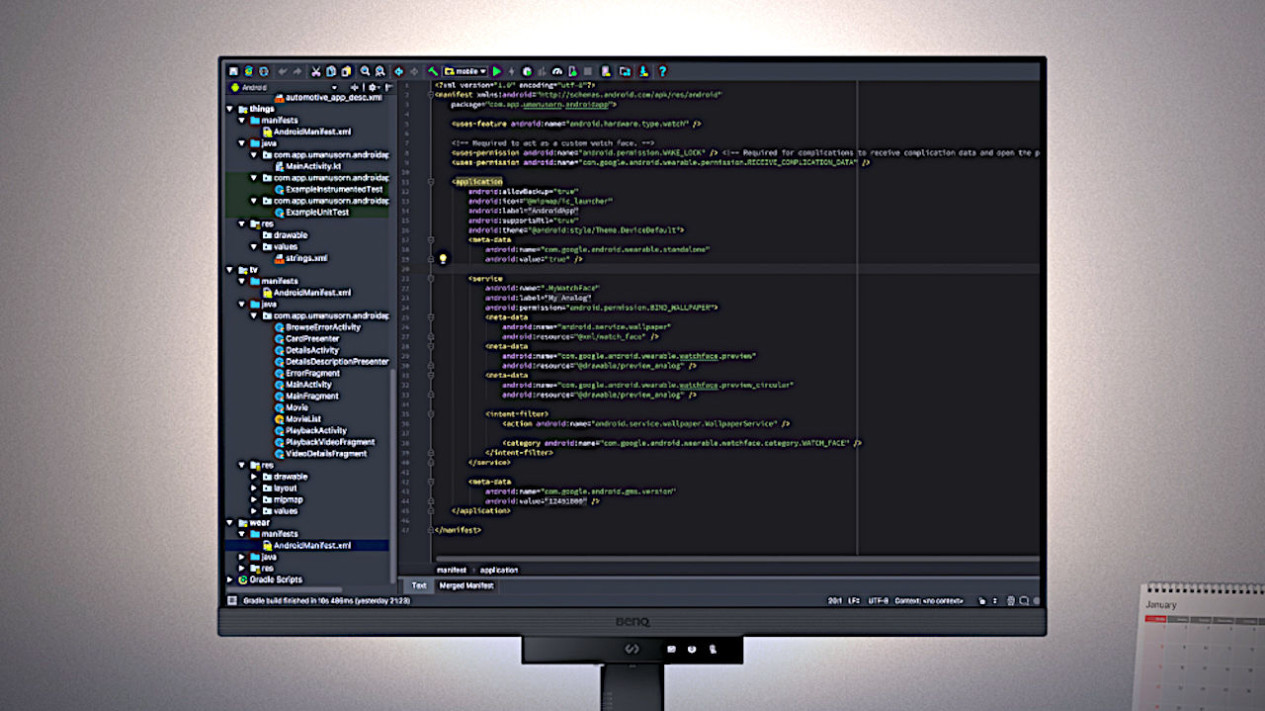1265x711 pixels.
Task: Switch to the Text tab
Action: coord(419,586)
